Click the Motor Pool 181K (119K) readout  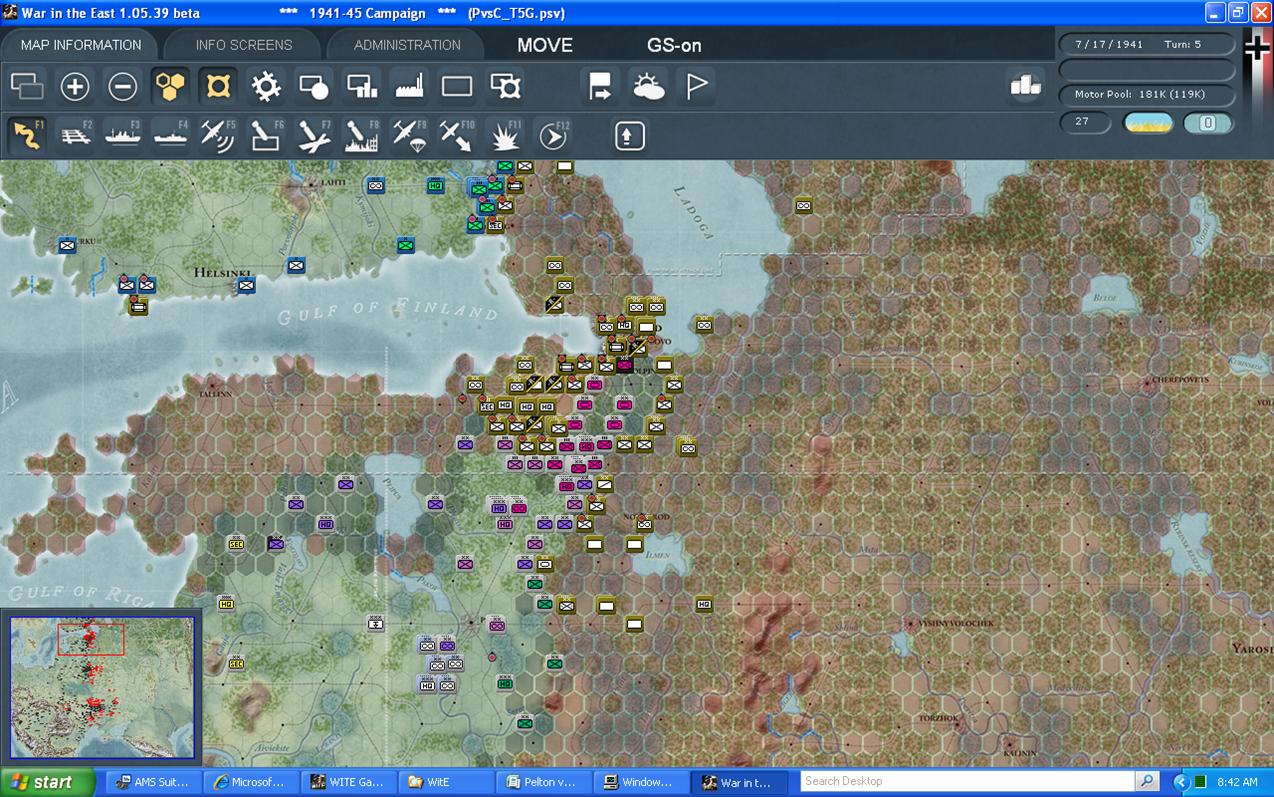coord(1147,94)
